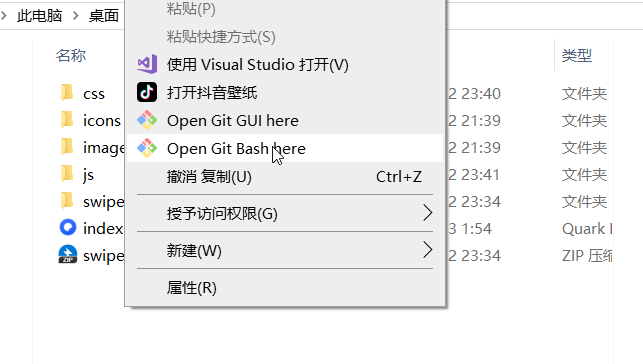Select the Quark index file icon
This screenshot has width=643, height=364.
[x=68, y=228]
